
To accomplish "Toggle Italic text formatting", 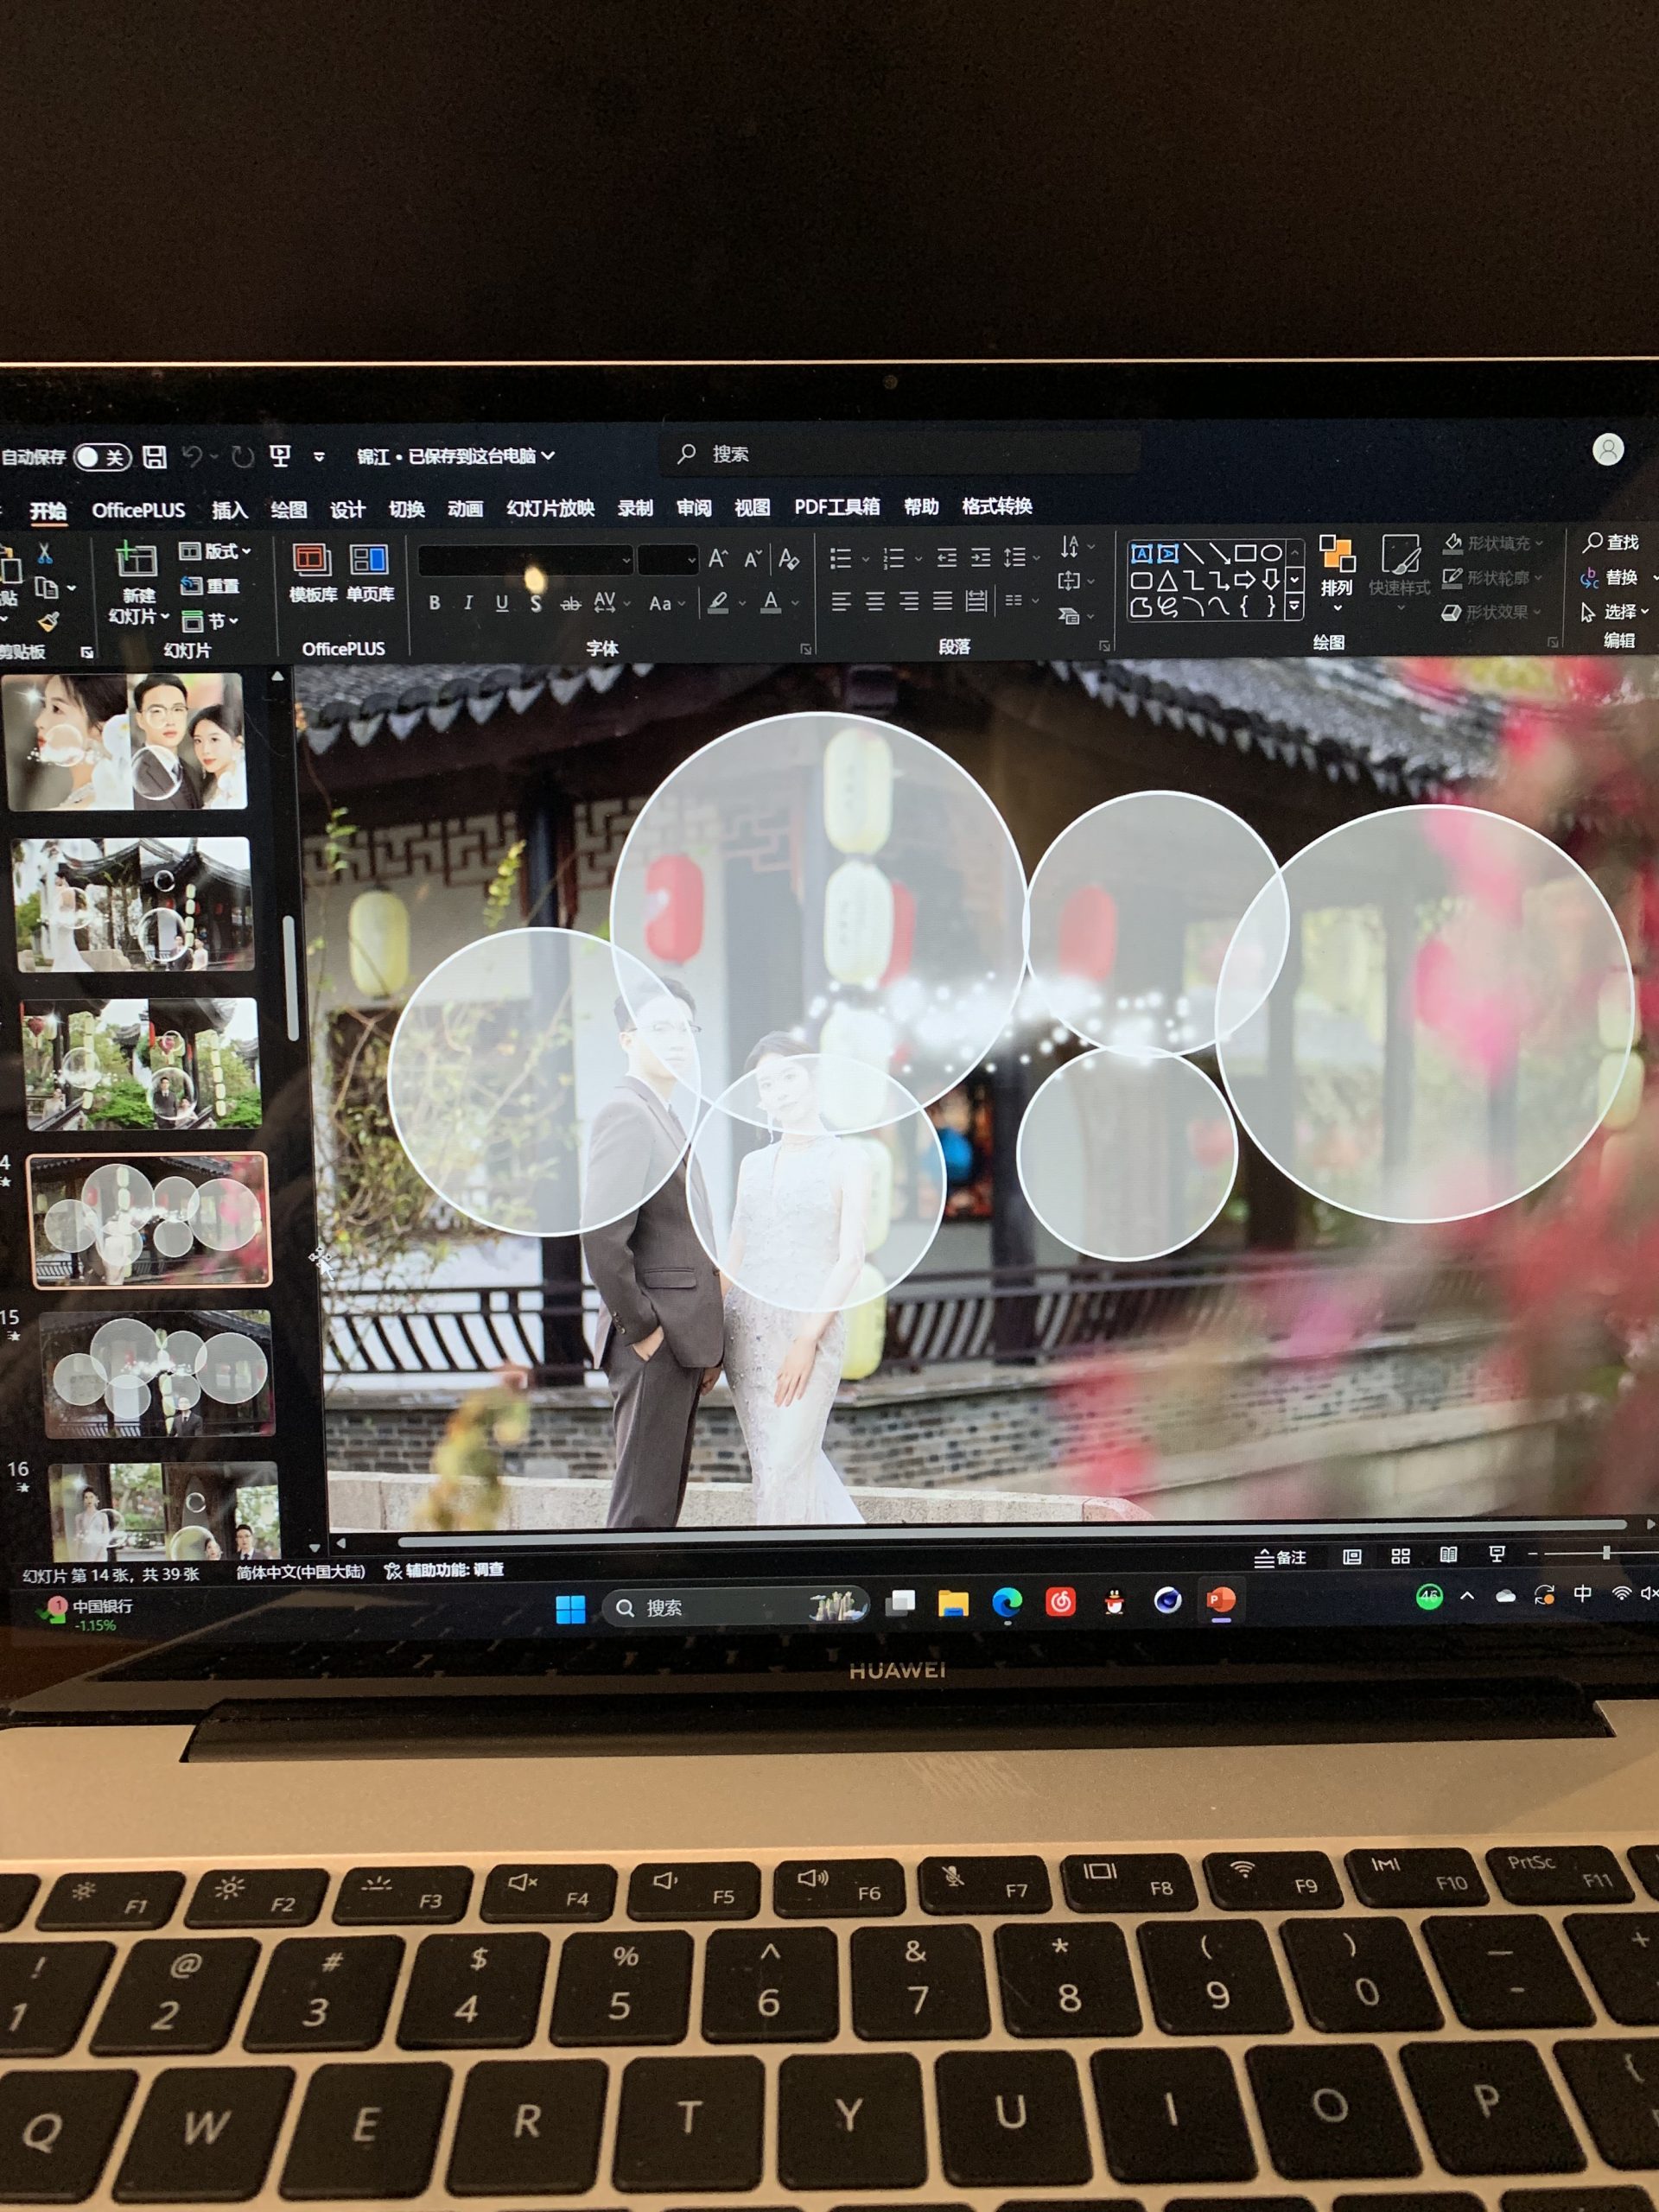I will click(468, 603).
